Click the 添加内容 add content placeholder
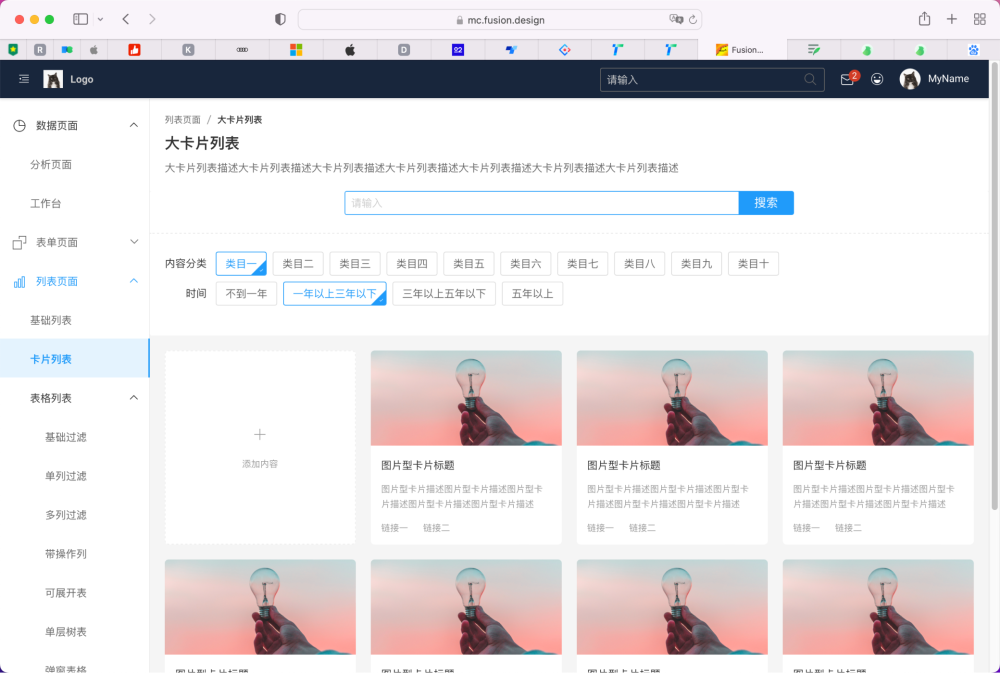Image resolution: width=1000 pixels, height=673 pixels. pos(260,447)
